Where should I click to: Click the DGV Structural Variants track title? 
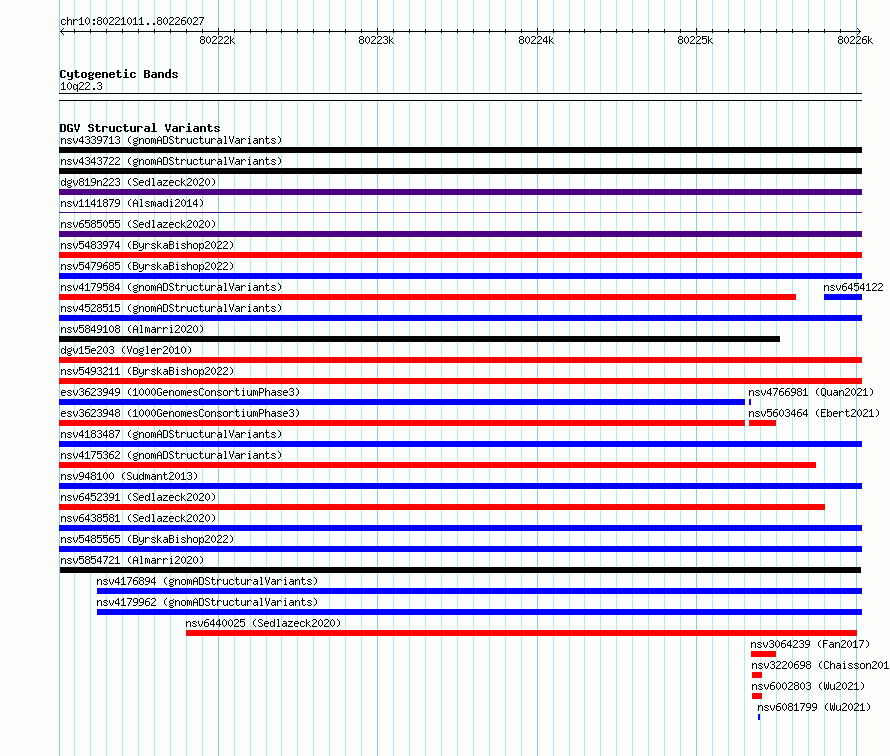tap(140, 128)
